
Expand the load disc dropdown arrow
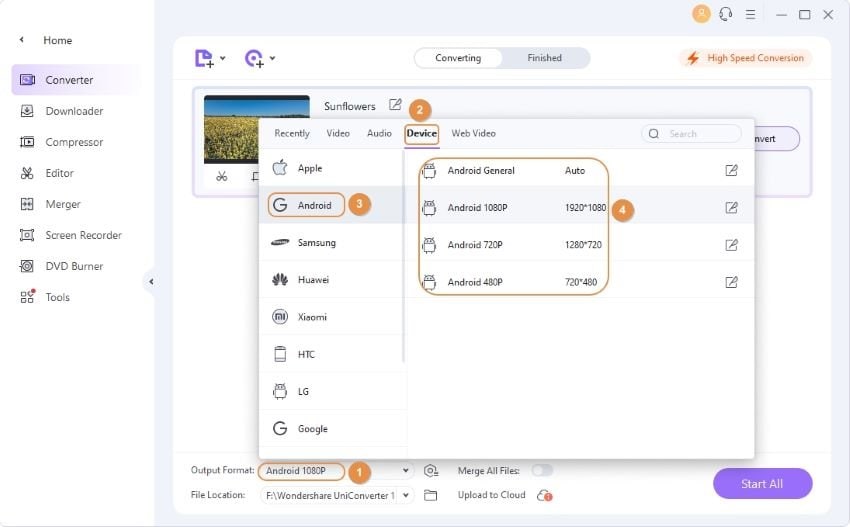pos(272,58)
